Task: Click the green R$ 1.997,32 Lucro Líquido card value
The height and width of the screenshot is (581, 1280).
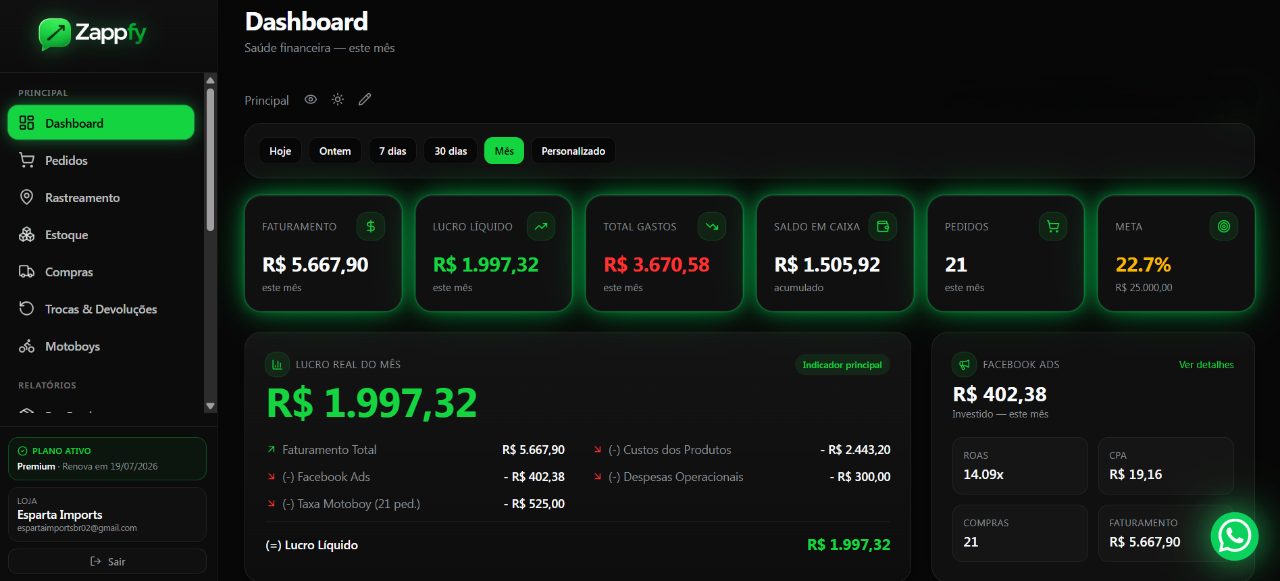Action: coord(486,265)
